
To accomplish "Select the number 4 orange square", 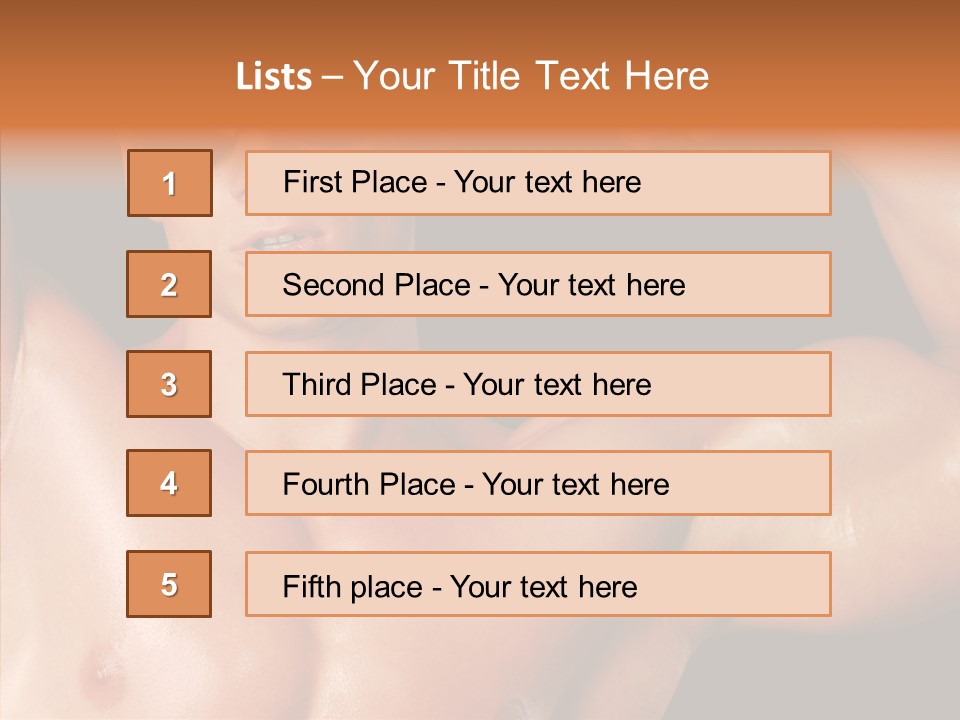I will coord(169,483).
